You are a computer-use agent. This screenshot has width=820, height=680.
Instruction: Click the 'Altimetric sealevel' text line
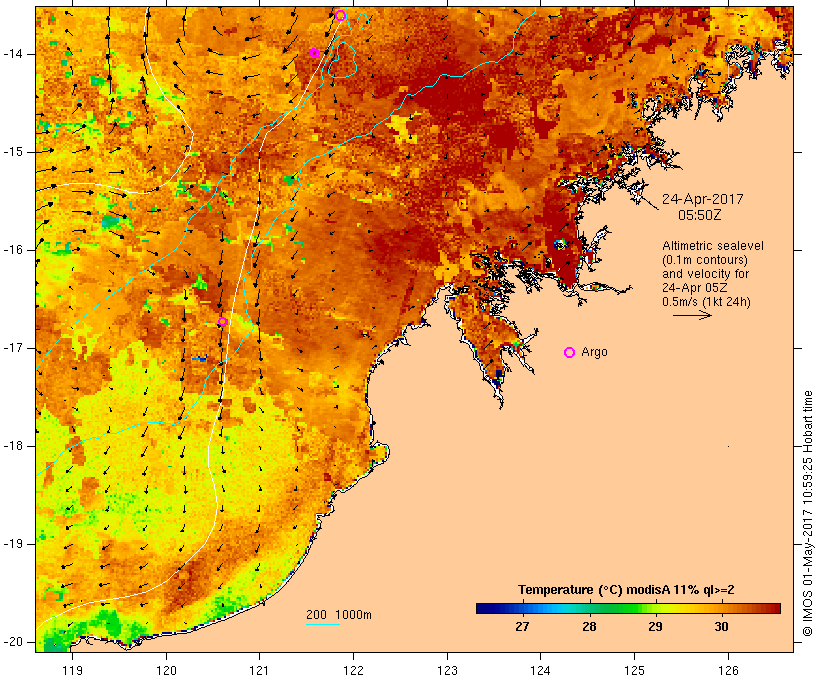[713, 246]
